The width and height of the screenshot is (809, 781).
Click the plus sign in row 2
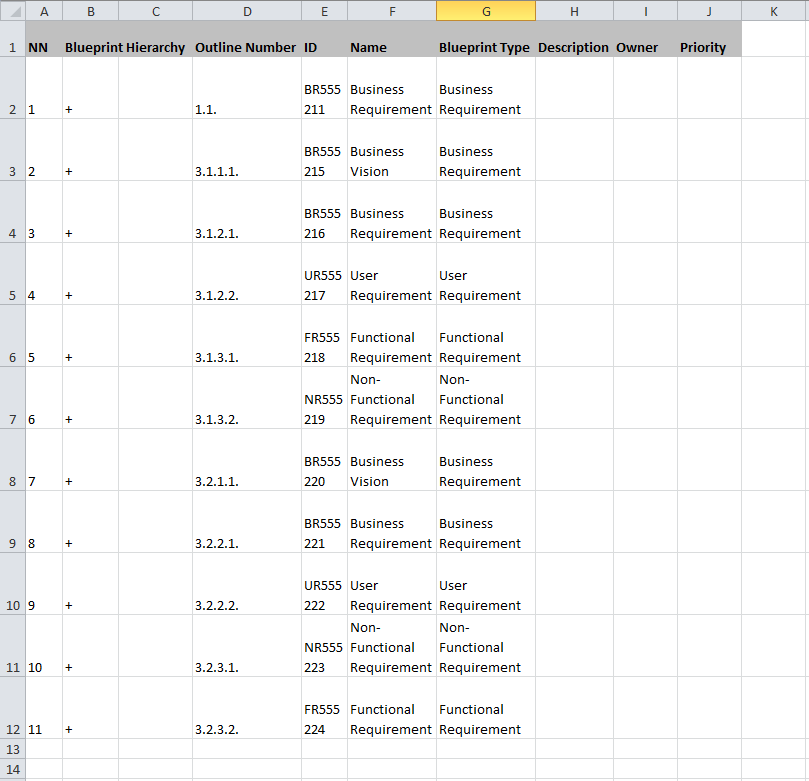tap(69, 110)
